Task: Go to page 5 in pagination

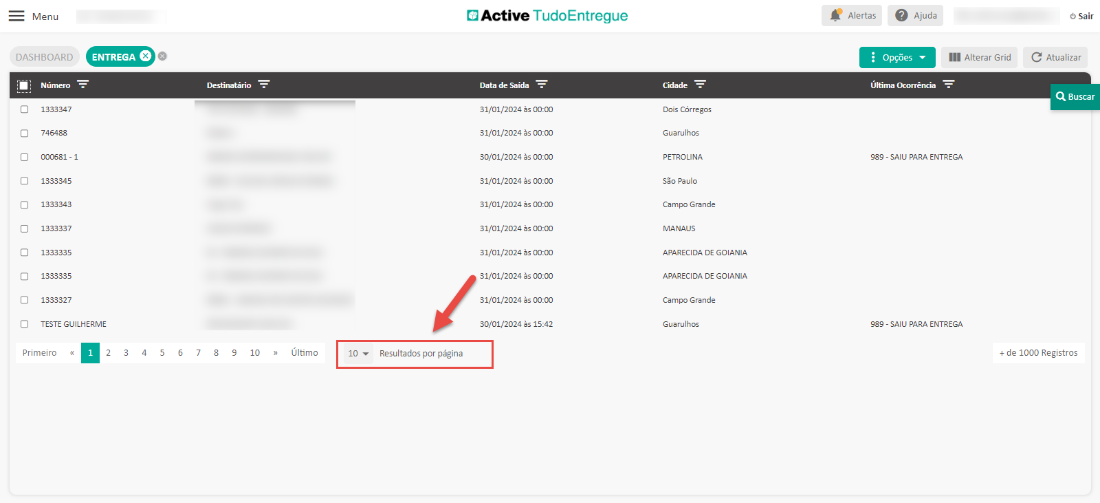Action: pos(162,353)
